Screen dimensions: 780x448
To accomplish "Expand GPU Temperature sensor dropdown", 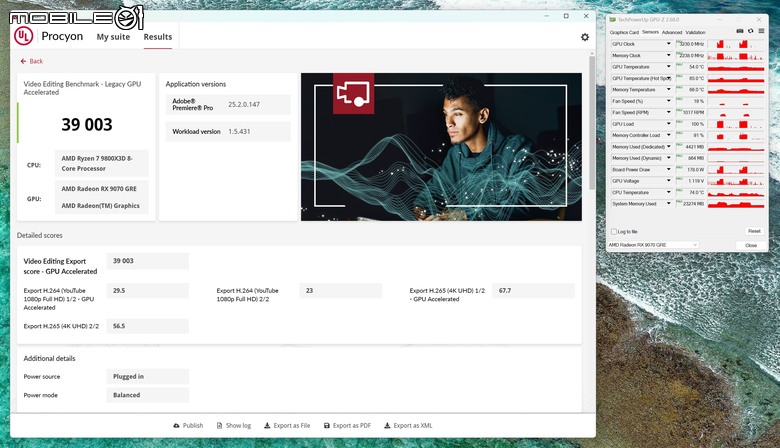I will (x=669, y=67).
